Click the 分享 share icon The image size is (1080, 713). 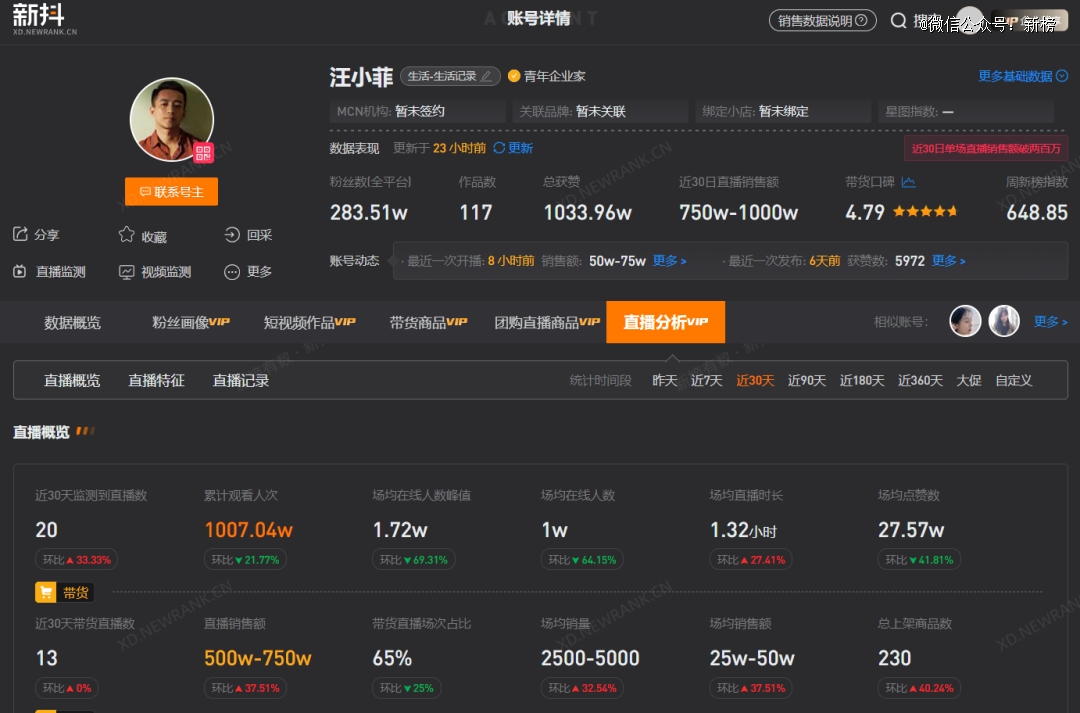pyautogui.click(x=20, y=234)
